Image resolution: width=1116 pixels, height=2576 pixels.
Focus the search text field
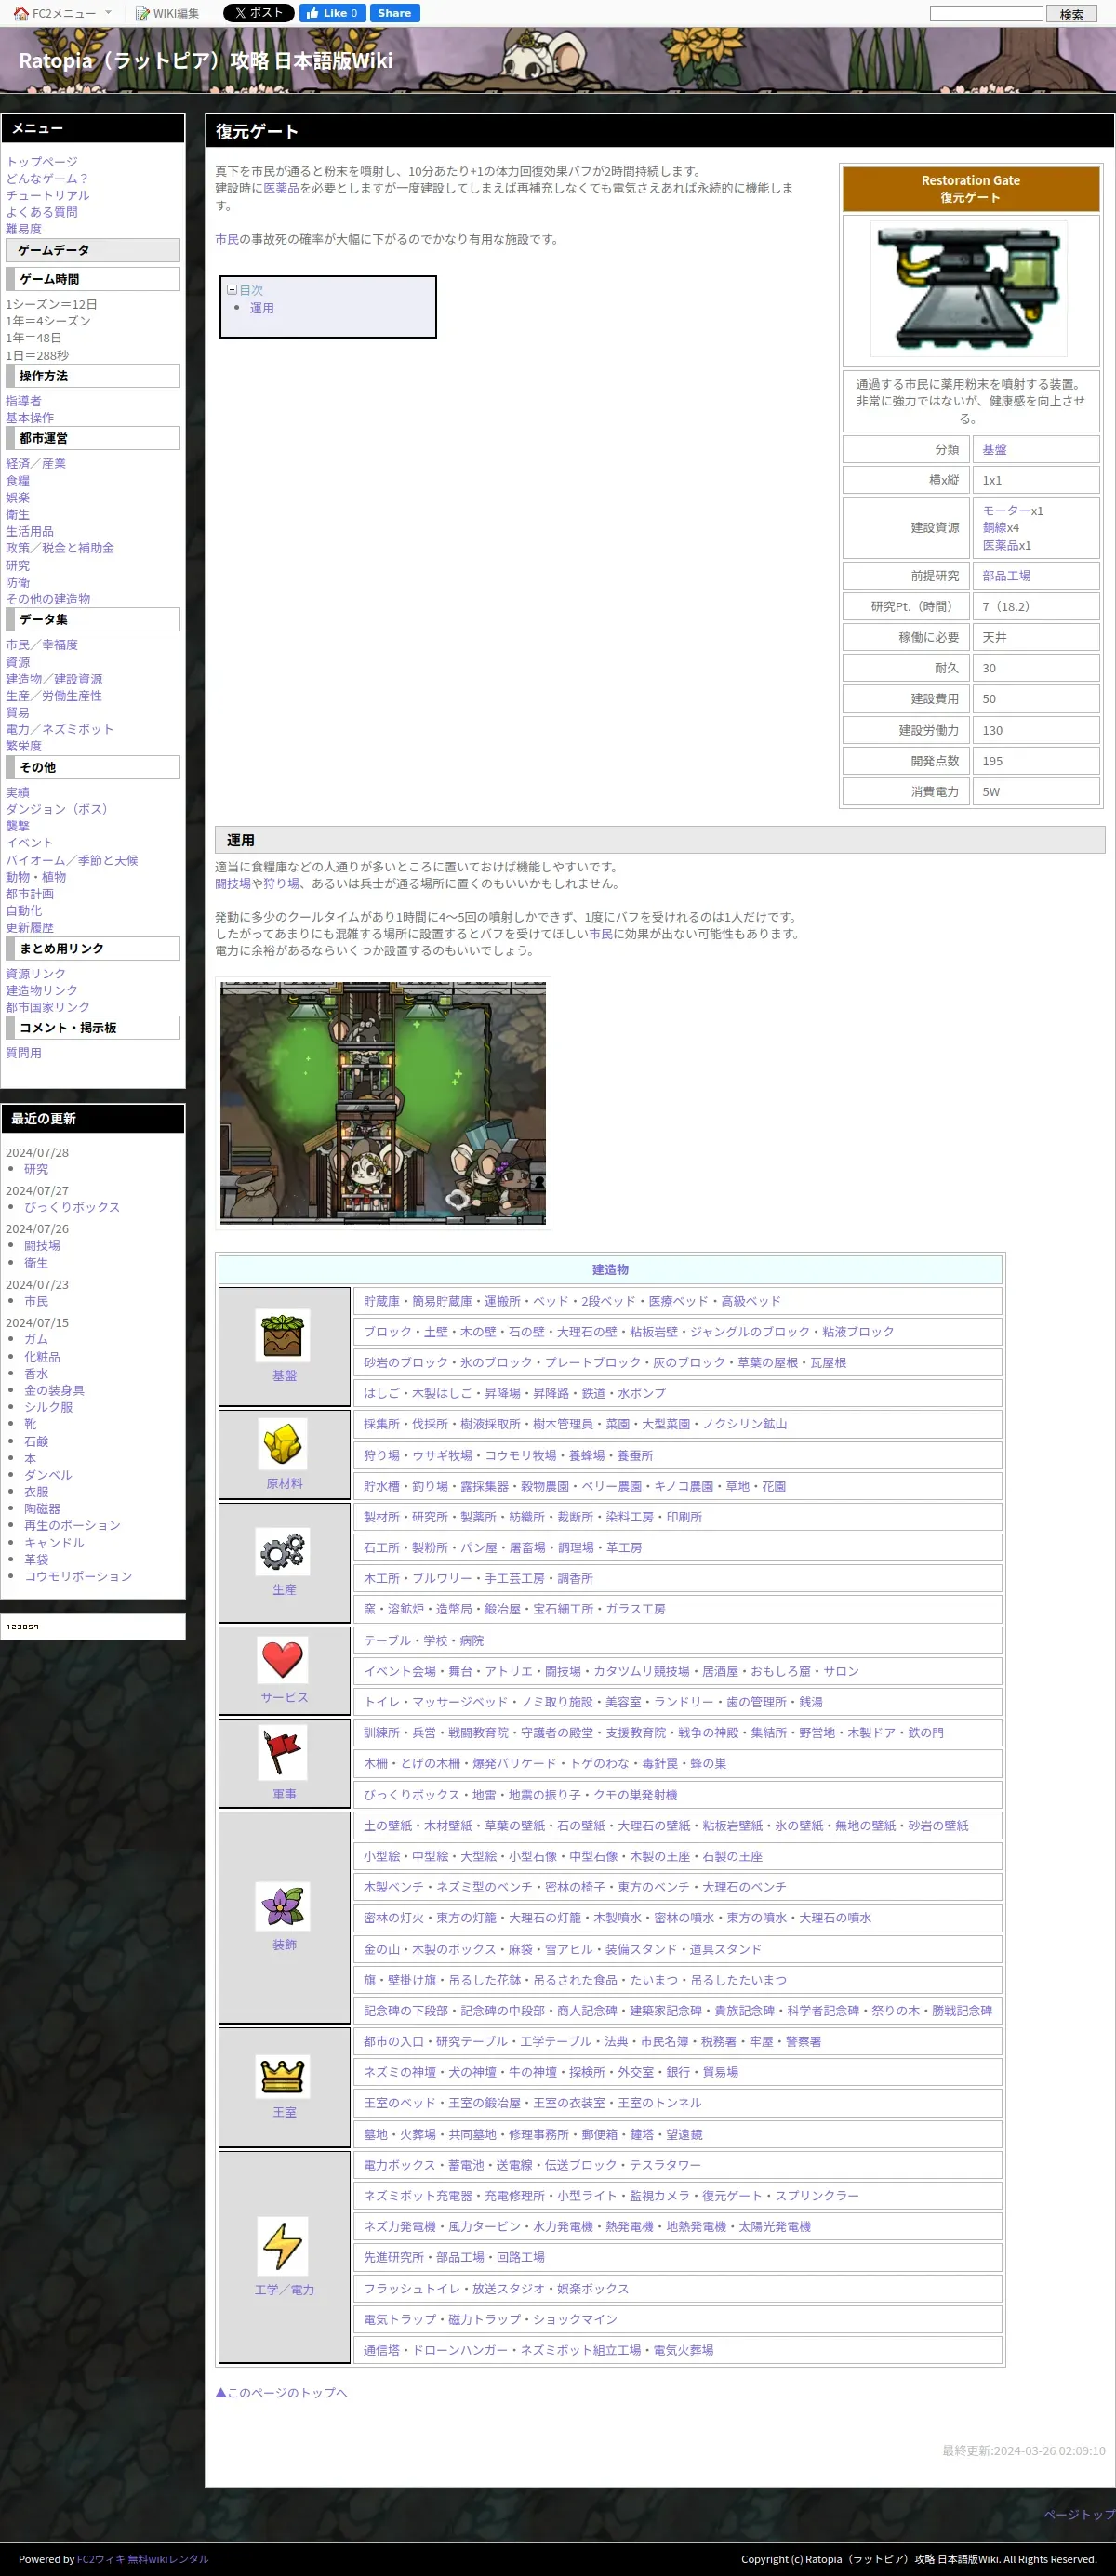point(986,14)
